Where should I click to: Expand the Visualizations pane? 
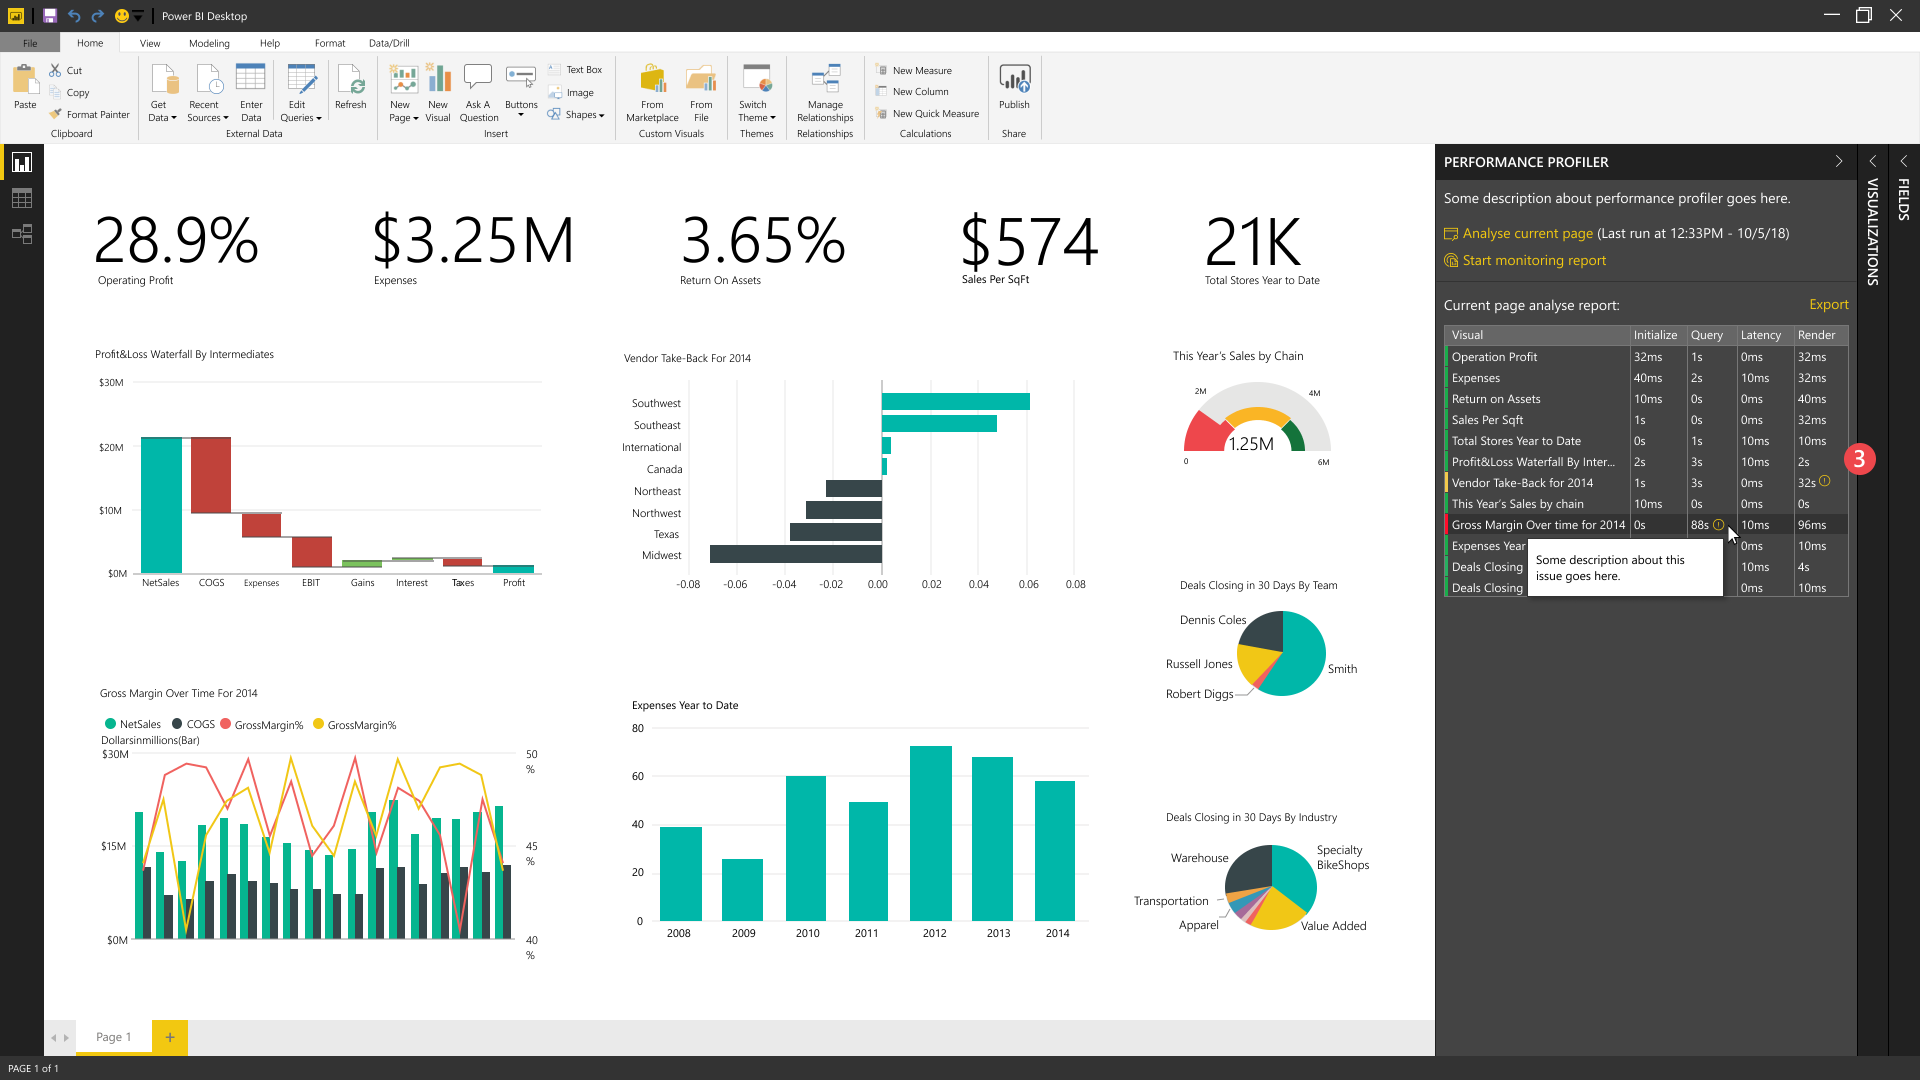click(x=1873, y=161)
